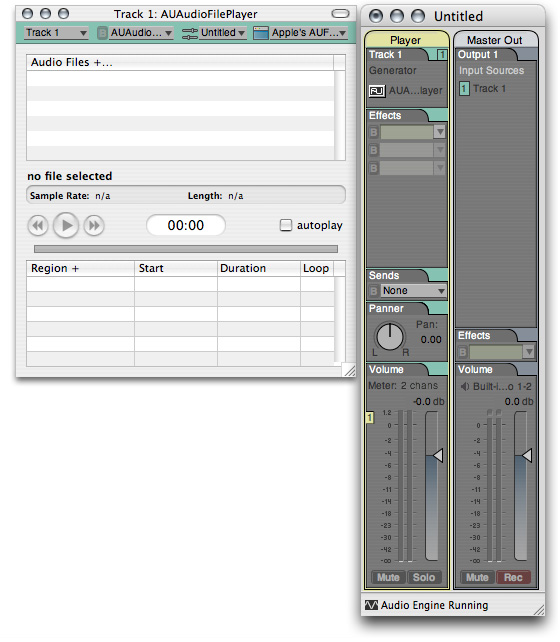This screenshot has width=560, height=642.
Task: Click the Volume section tab in Player strip
Action: point(398,370)
